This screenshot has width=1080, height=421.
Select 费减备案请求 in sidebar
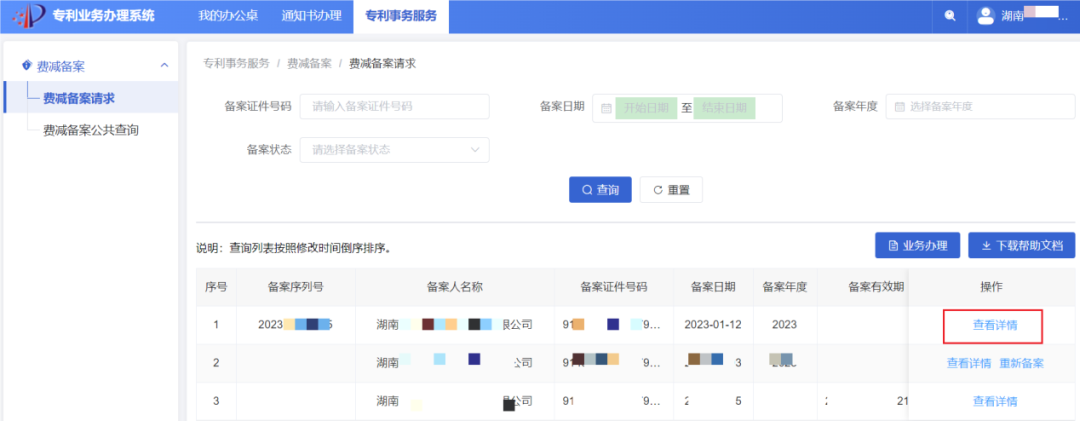click(x=78, y=98)
